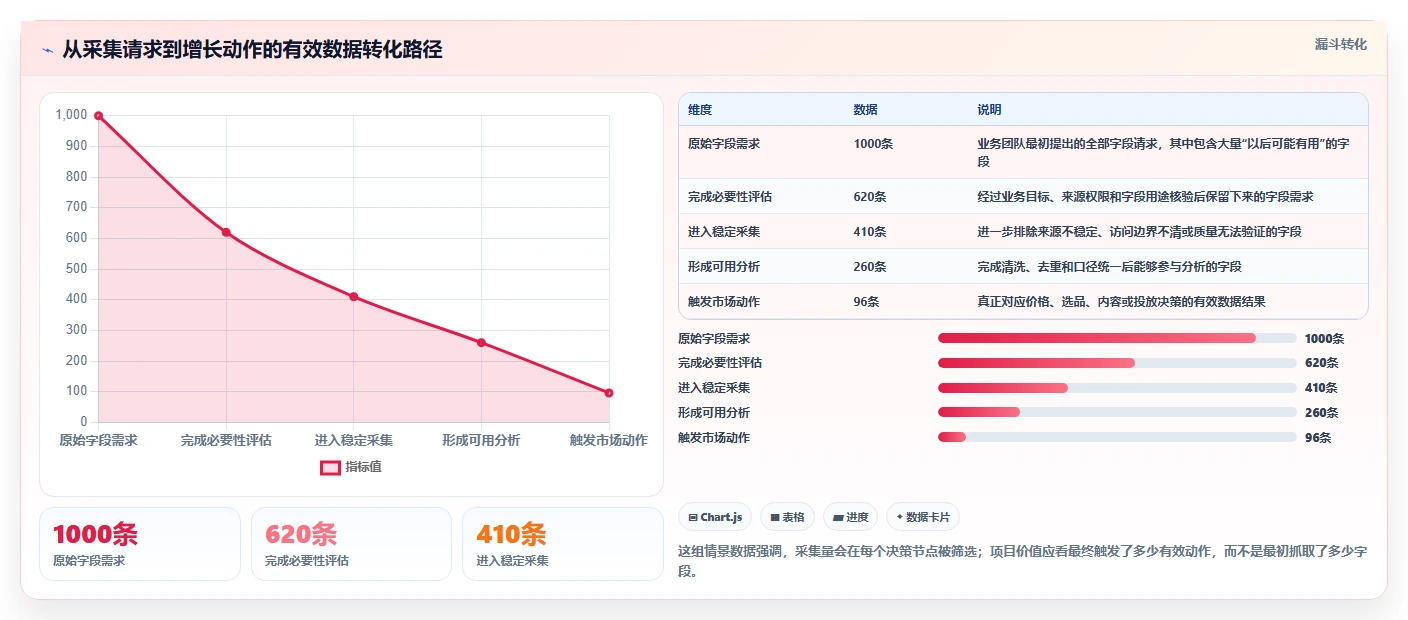1408x620 pixels.
Task: Click the progress value 96条
Action: click(x=1318, y=438)
